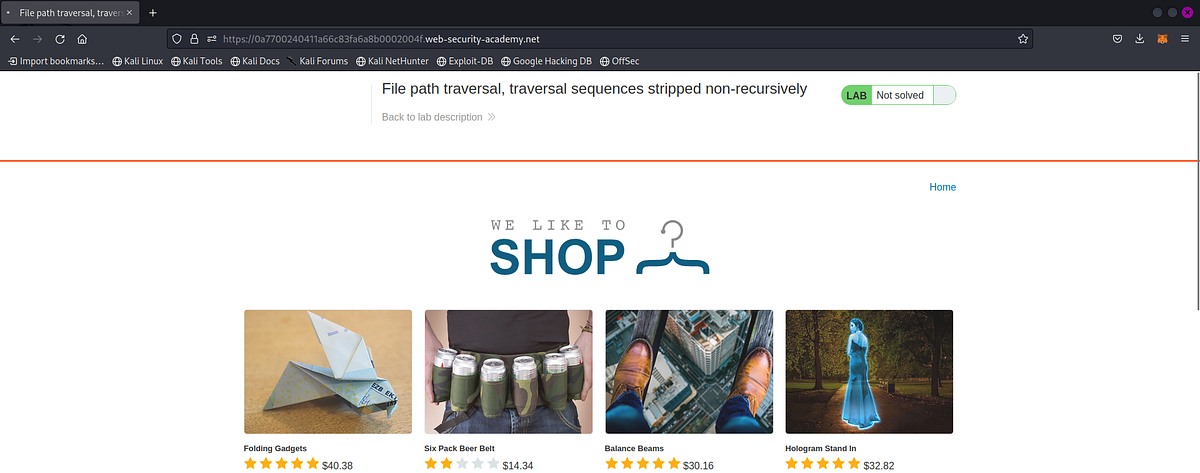The image size is (1200, 473).
Task: Open the Folding Gadgets product image
Action: coord(328,371)
